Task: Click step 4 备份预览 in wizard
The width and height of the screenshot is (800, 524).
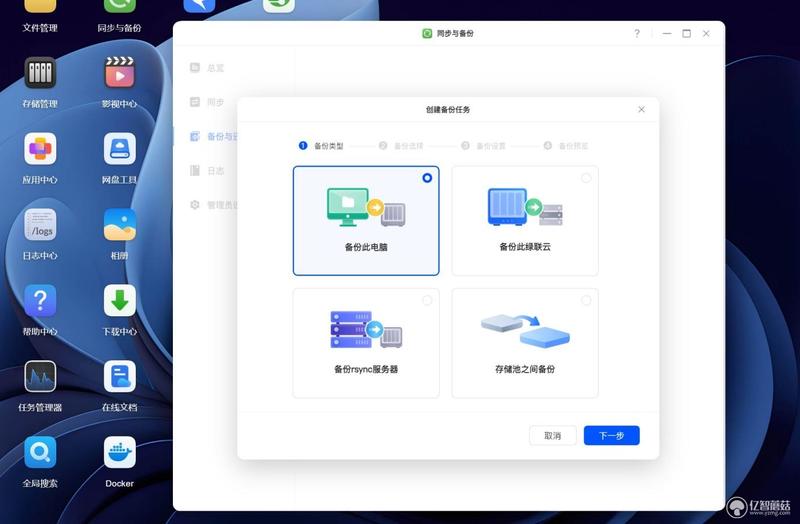Action: click(566, 146)
